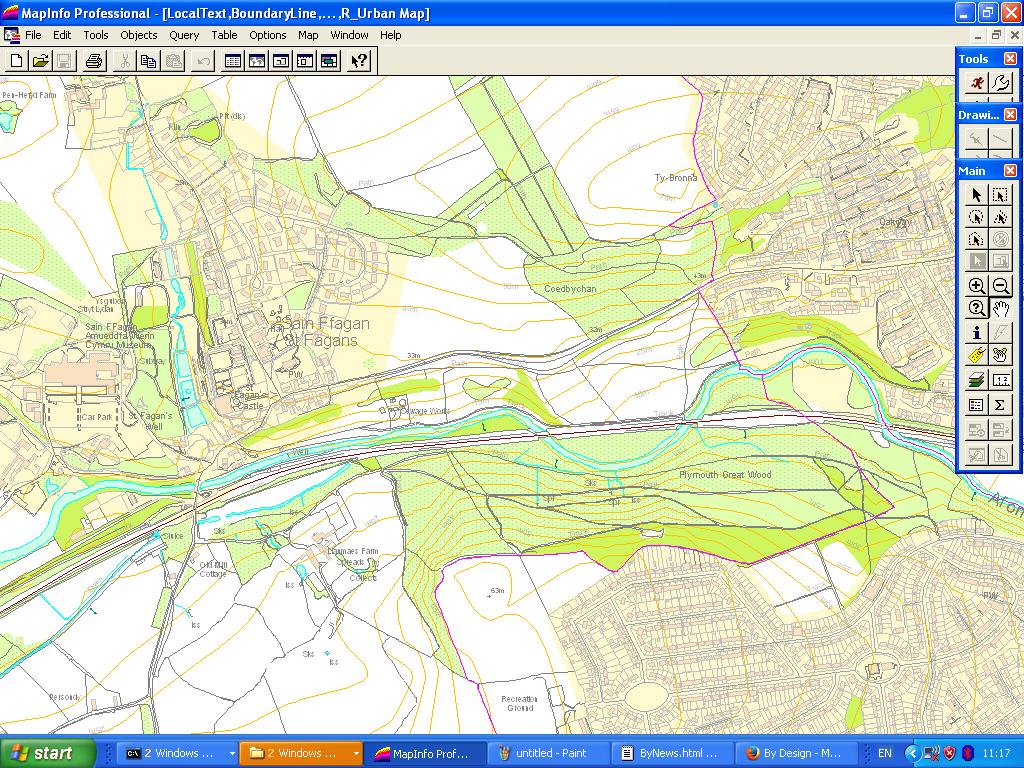Image resolution: width=1024 pixels, height=768 pixels.
Task: Close the Tools floating toolbar
Action: (x=1010, y=59)
